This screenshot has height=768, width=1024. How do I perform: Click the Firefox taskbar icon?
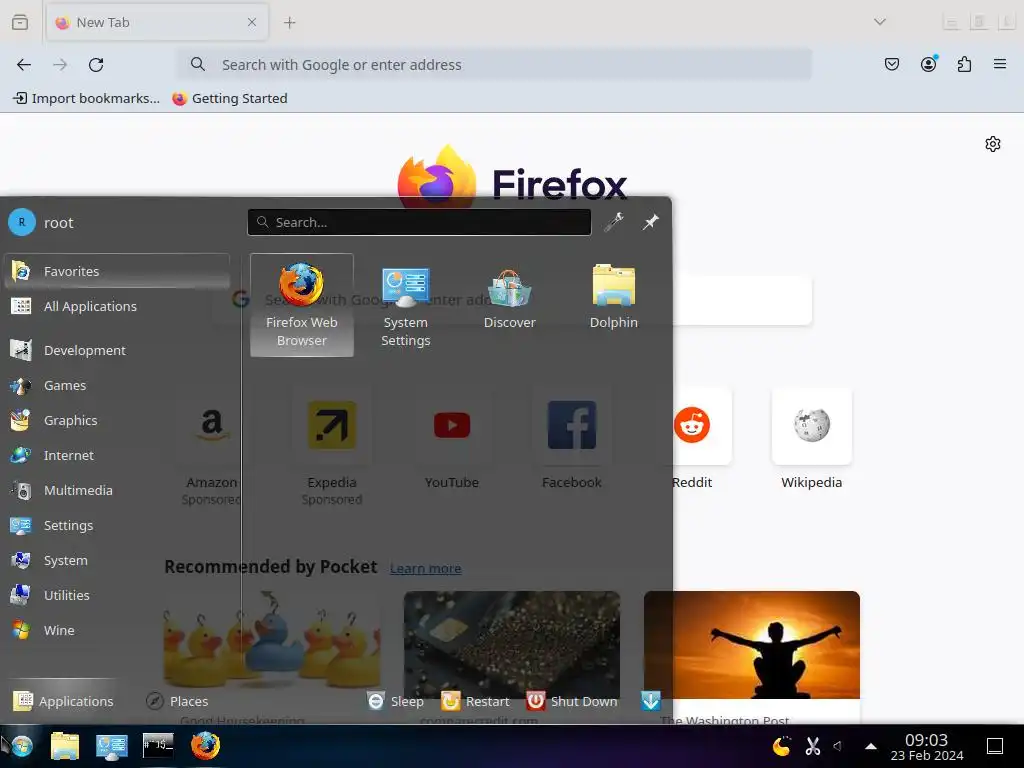(205, 746)
